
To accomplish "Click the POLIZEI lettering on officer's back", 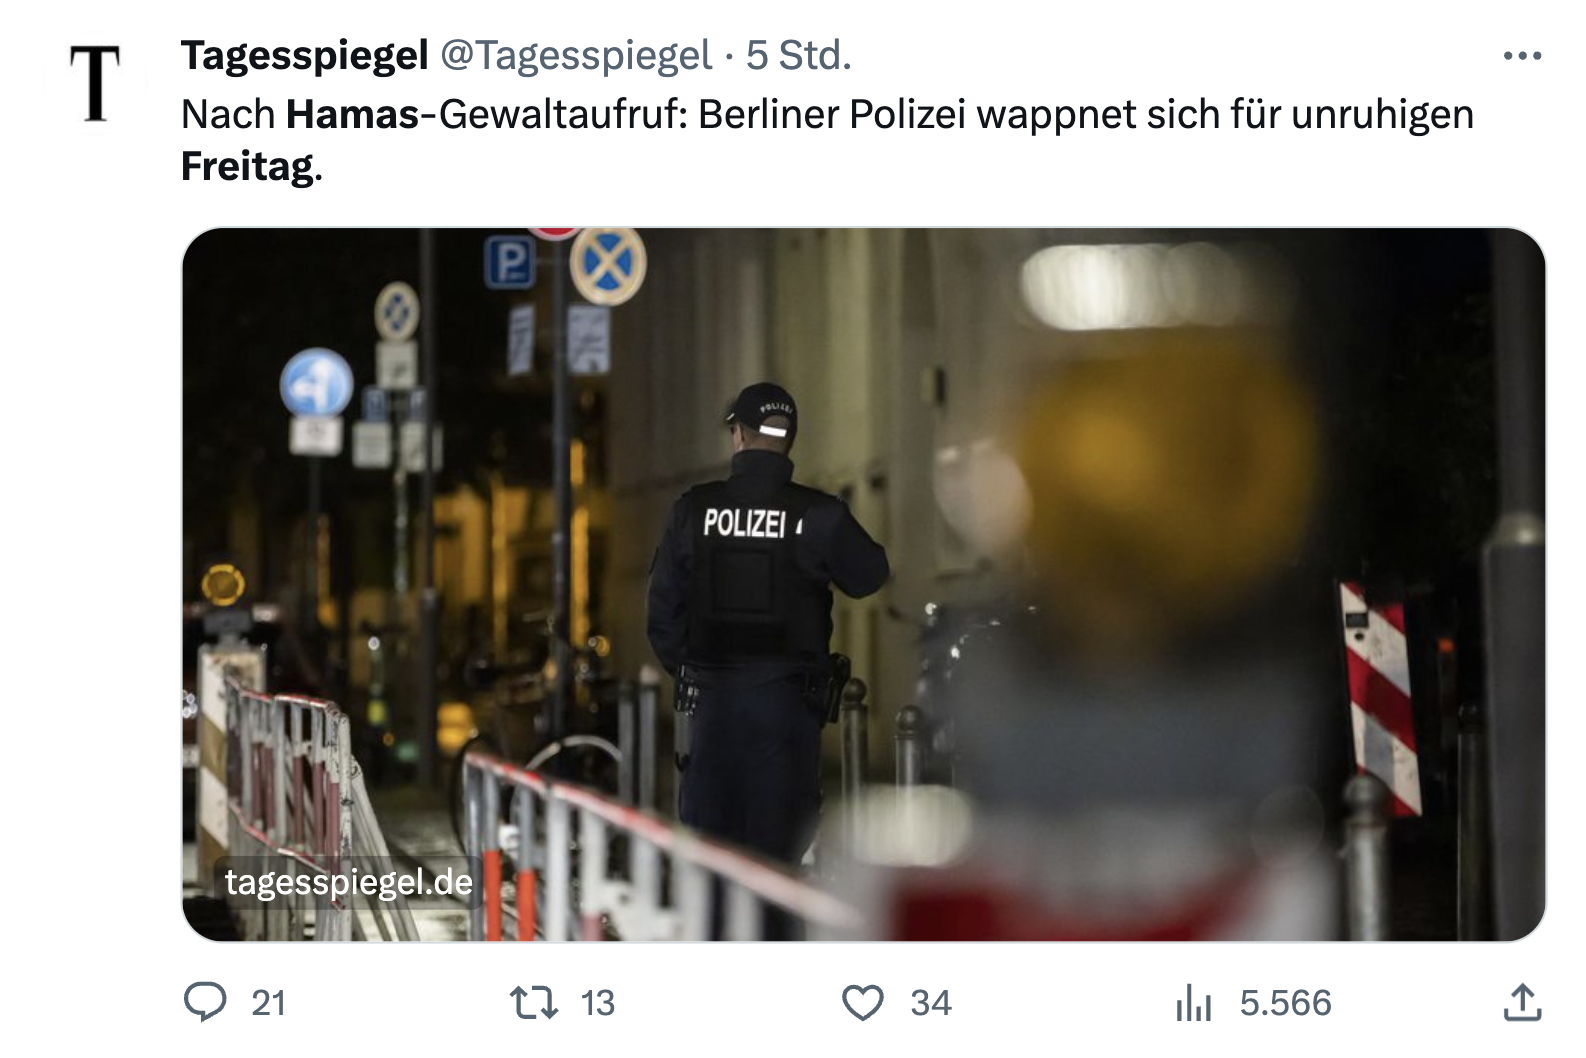I will [x=746, y=522].
